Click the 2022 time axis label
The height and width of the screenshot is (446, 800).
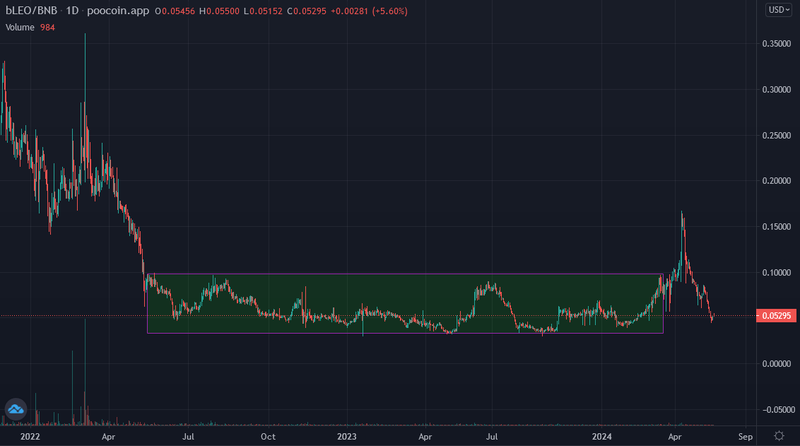[30, 436]
